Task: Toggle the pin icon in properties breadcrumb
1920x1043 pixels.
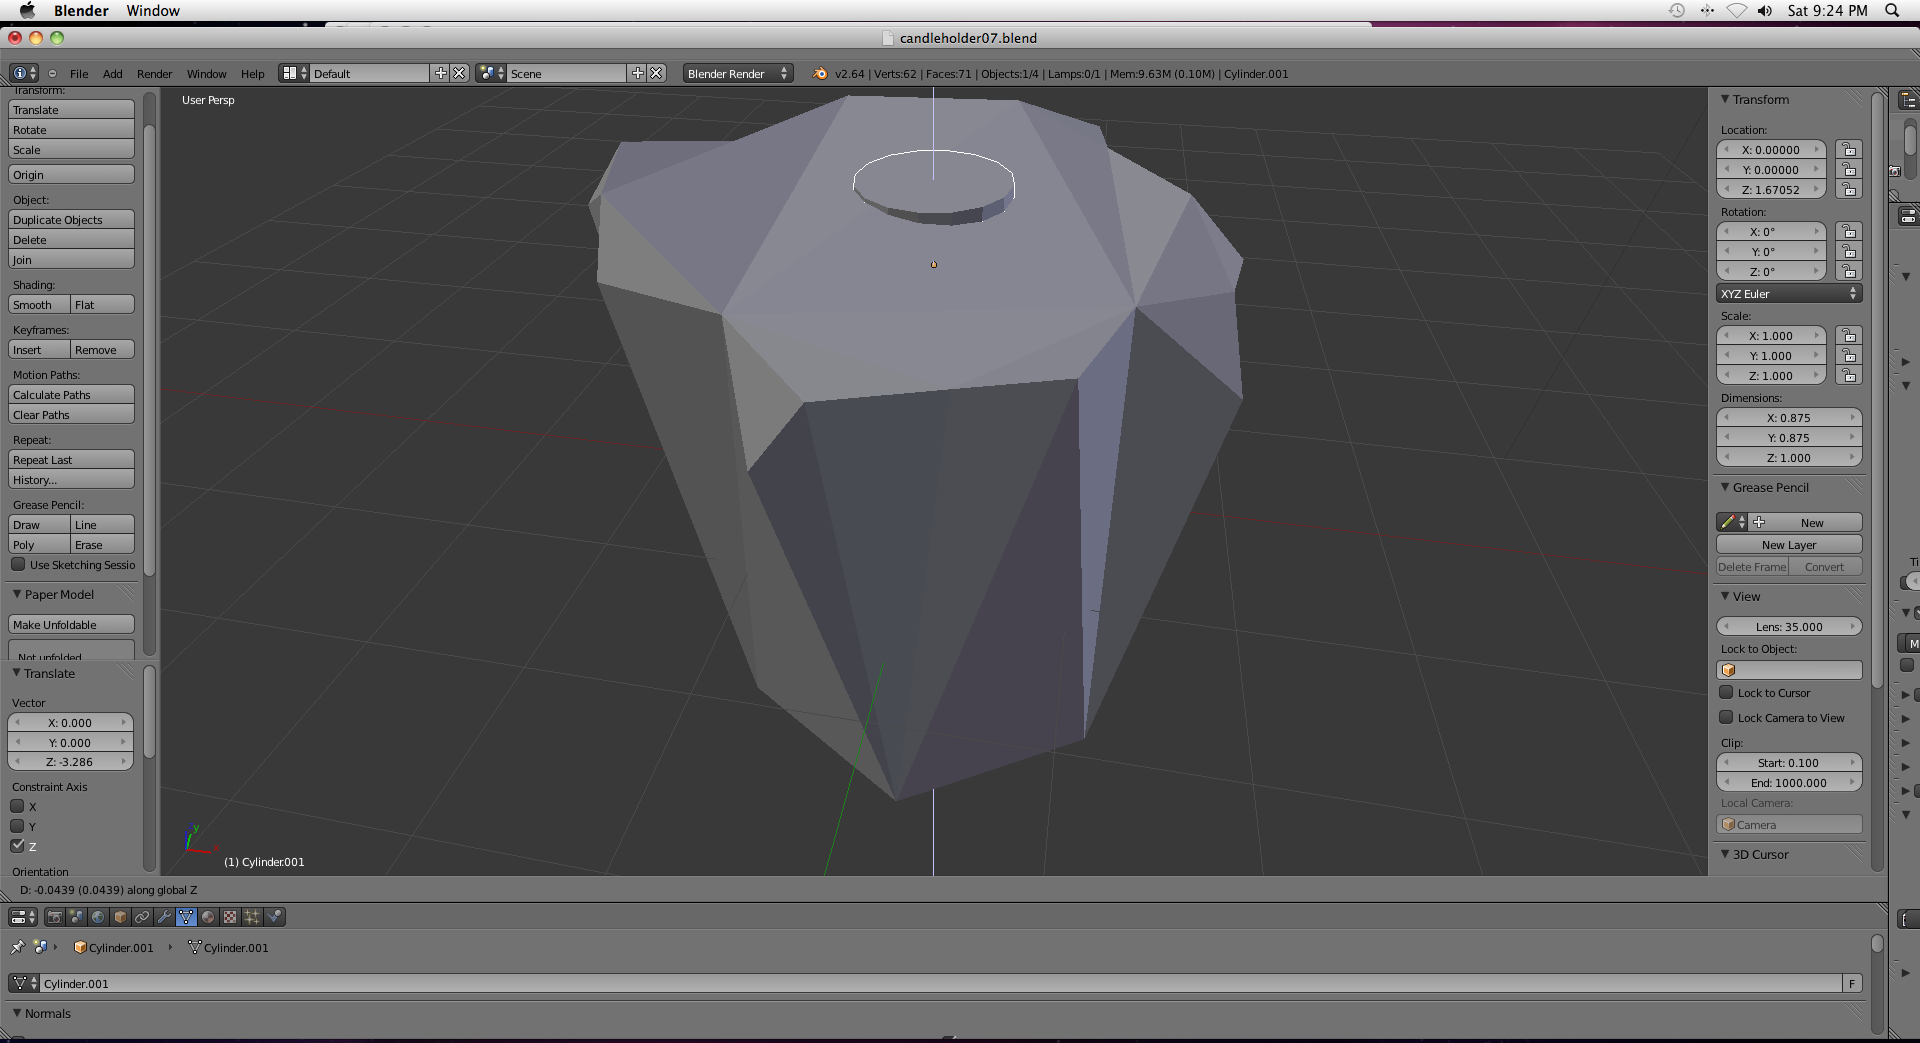Action: (x=18, y=947)
